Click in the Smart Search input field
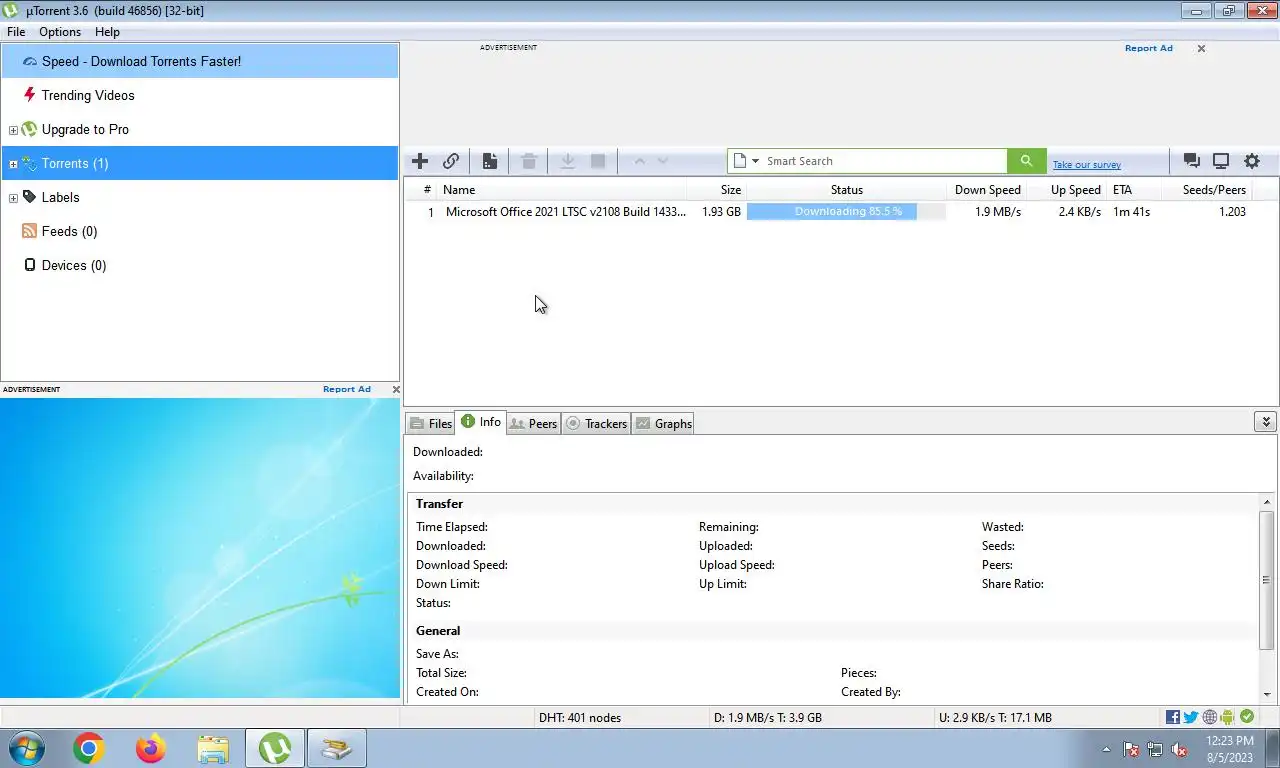This screenshot has width=1280, height=768. tap(884, 161)
